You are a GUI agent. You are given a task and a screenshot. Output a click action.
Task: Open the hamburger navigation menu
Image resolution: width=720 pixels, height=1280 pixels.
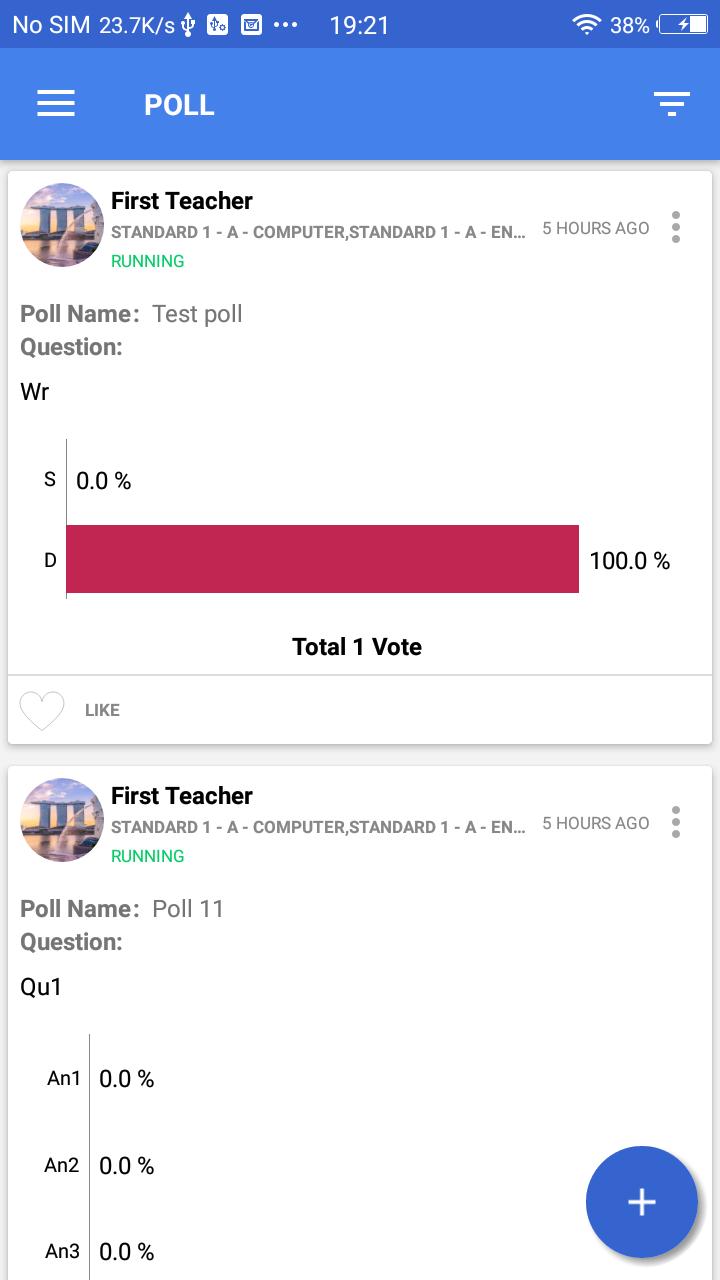click(56, 104)
